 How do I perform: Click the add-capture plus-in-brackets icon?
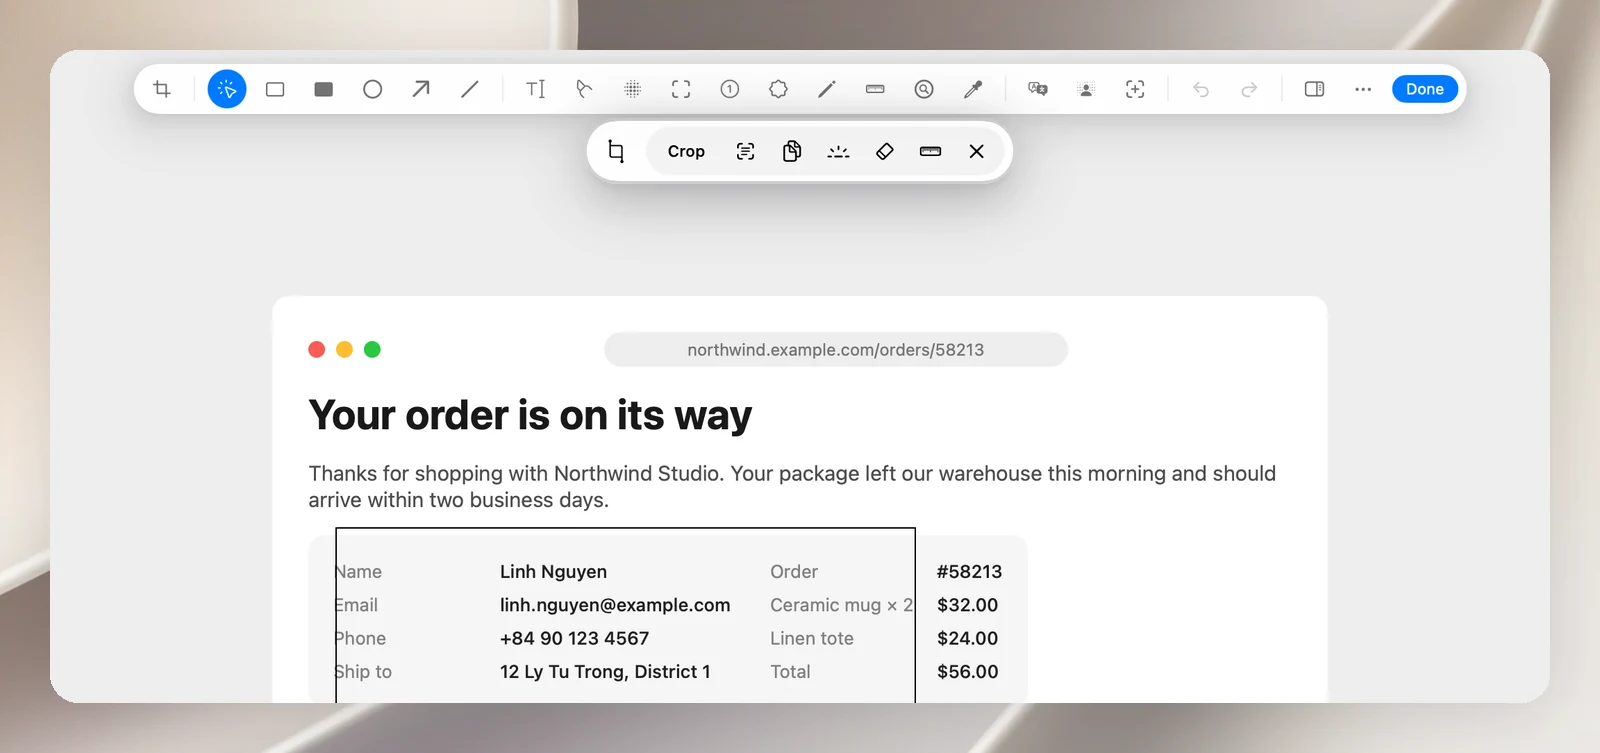coord(1135,89)
